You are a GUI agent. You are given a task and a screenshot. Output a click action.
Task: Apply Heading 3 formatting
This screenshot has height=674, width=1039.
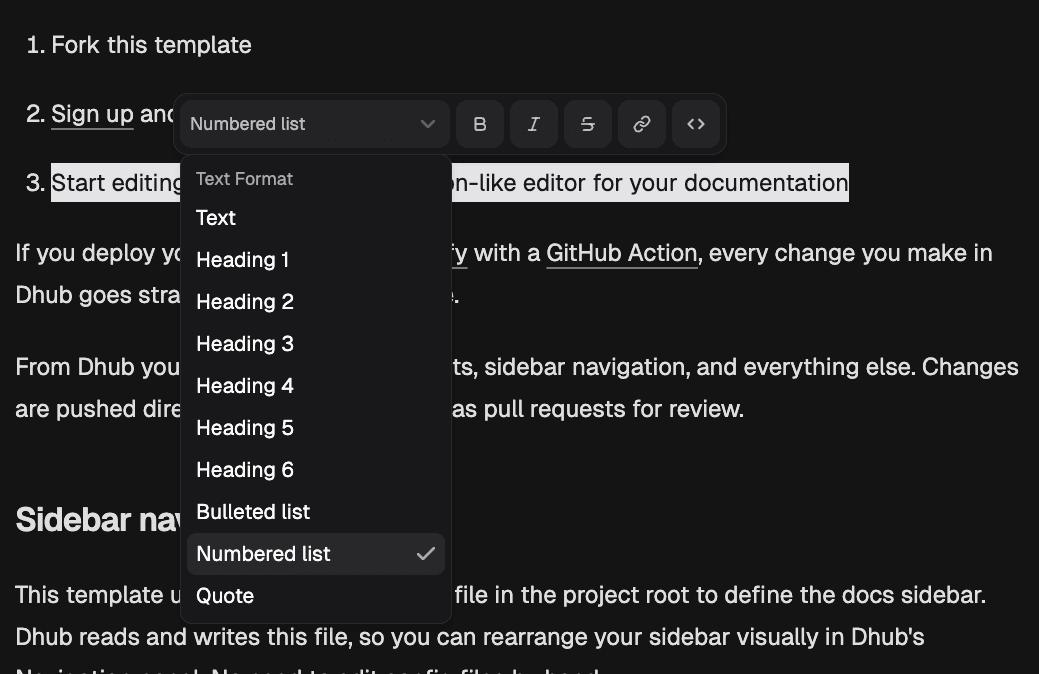click(x=244, y=343)
